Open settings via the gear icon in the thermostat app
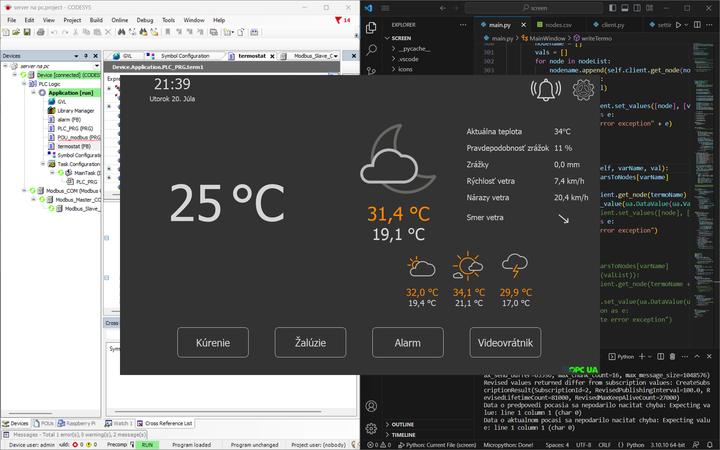Viewport: 720px width, 450px height. point(583,90)
